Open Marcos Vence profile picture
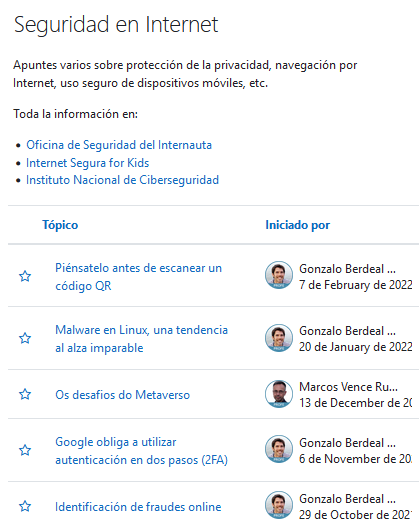This screenshot has height=529, width=419. (x=279, y=394)
